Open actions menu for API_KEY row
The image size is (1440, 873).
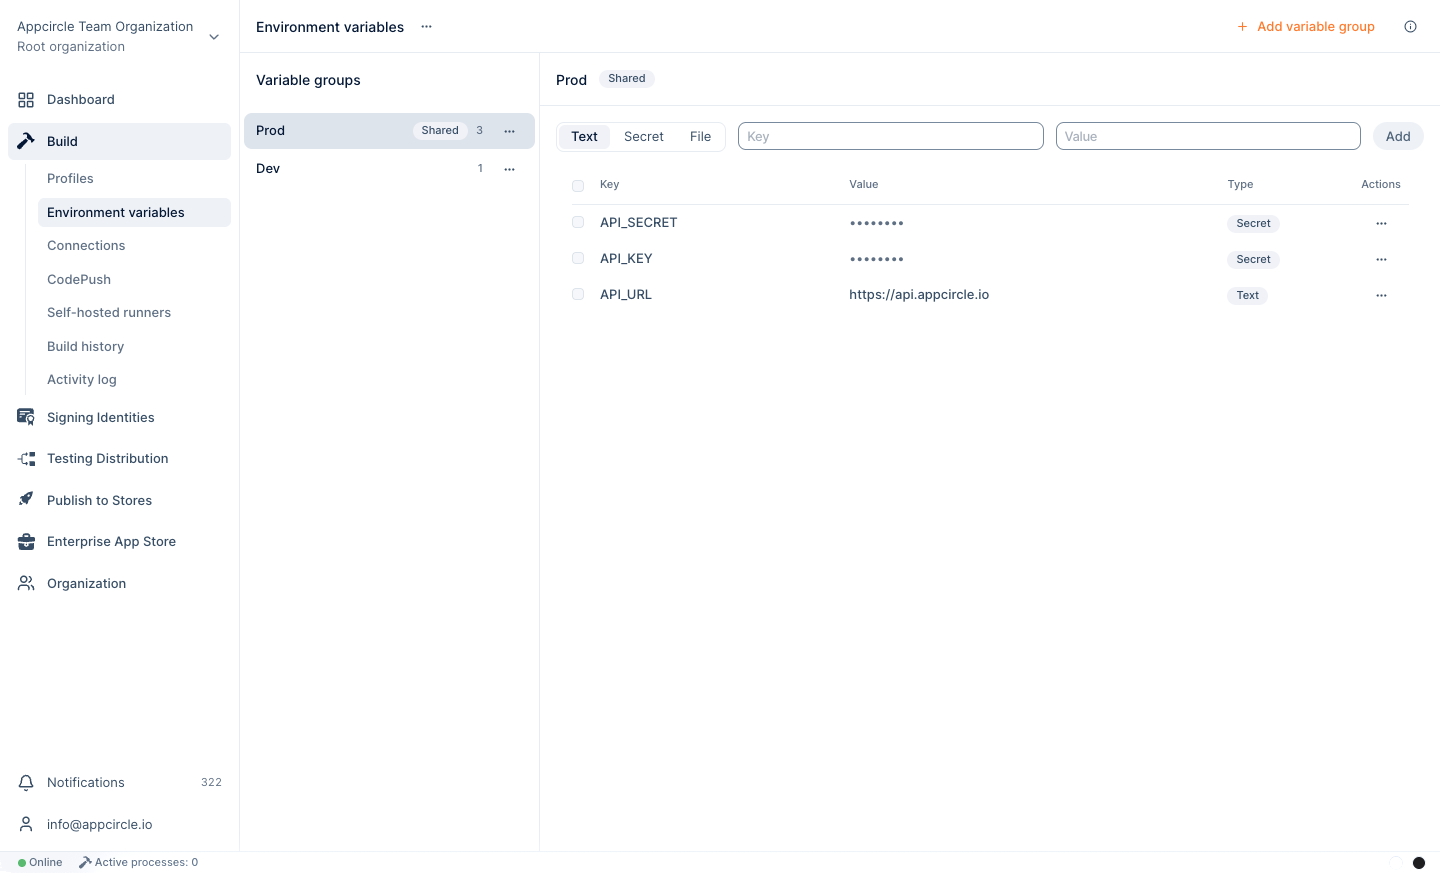click(x=1381, y=259)
